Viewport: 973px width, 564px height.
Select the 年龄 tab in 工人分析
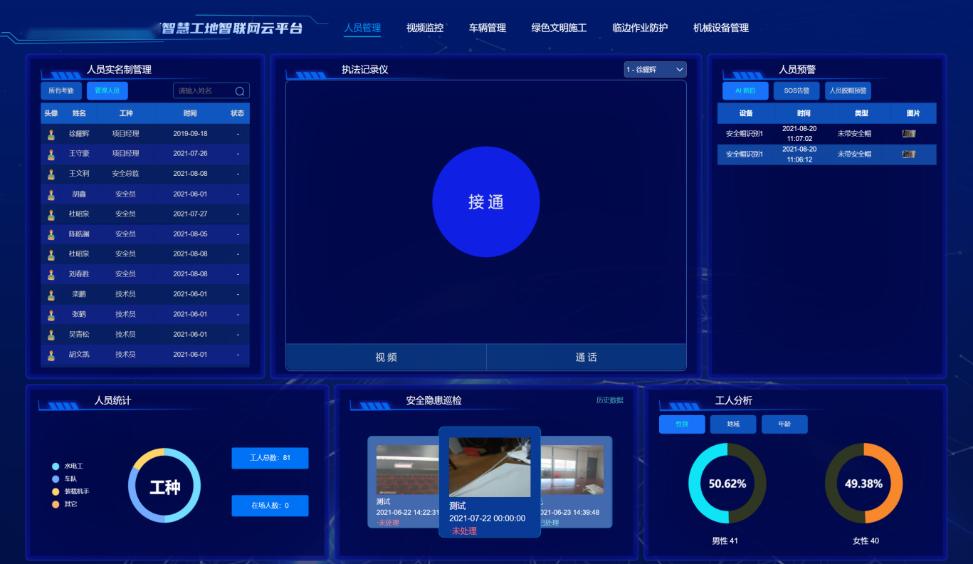(x=785, y=424)
